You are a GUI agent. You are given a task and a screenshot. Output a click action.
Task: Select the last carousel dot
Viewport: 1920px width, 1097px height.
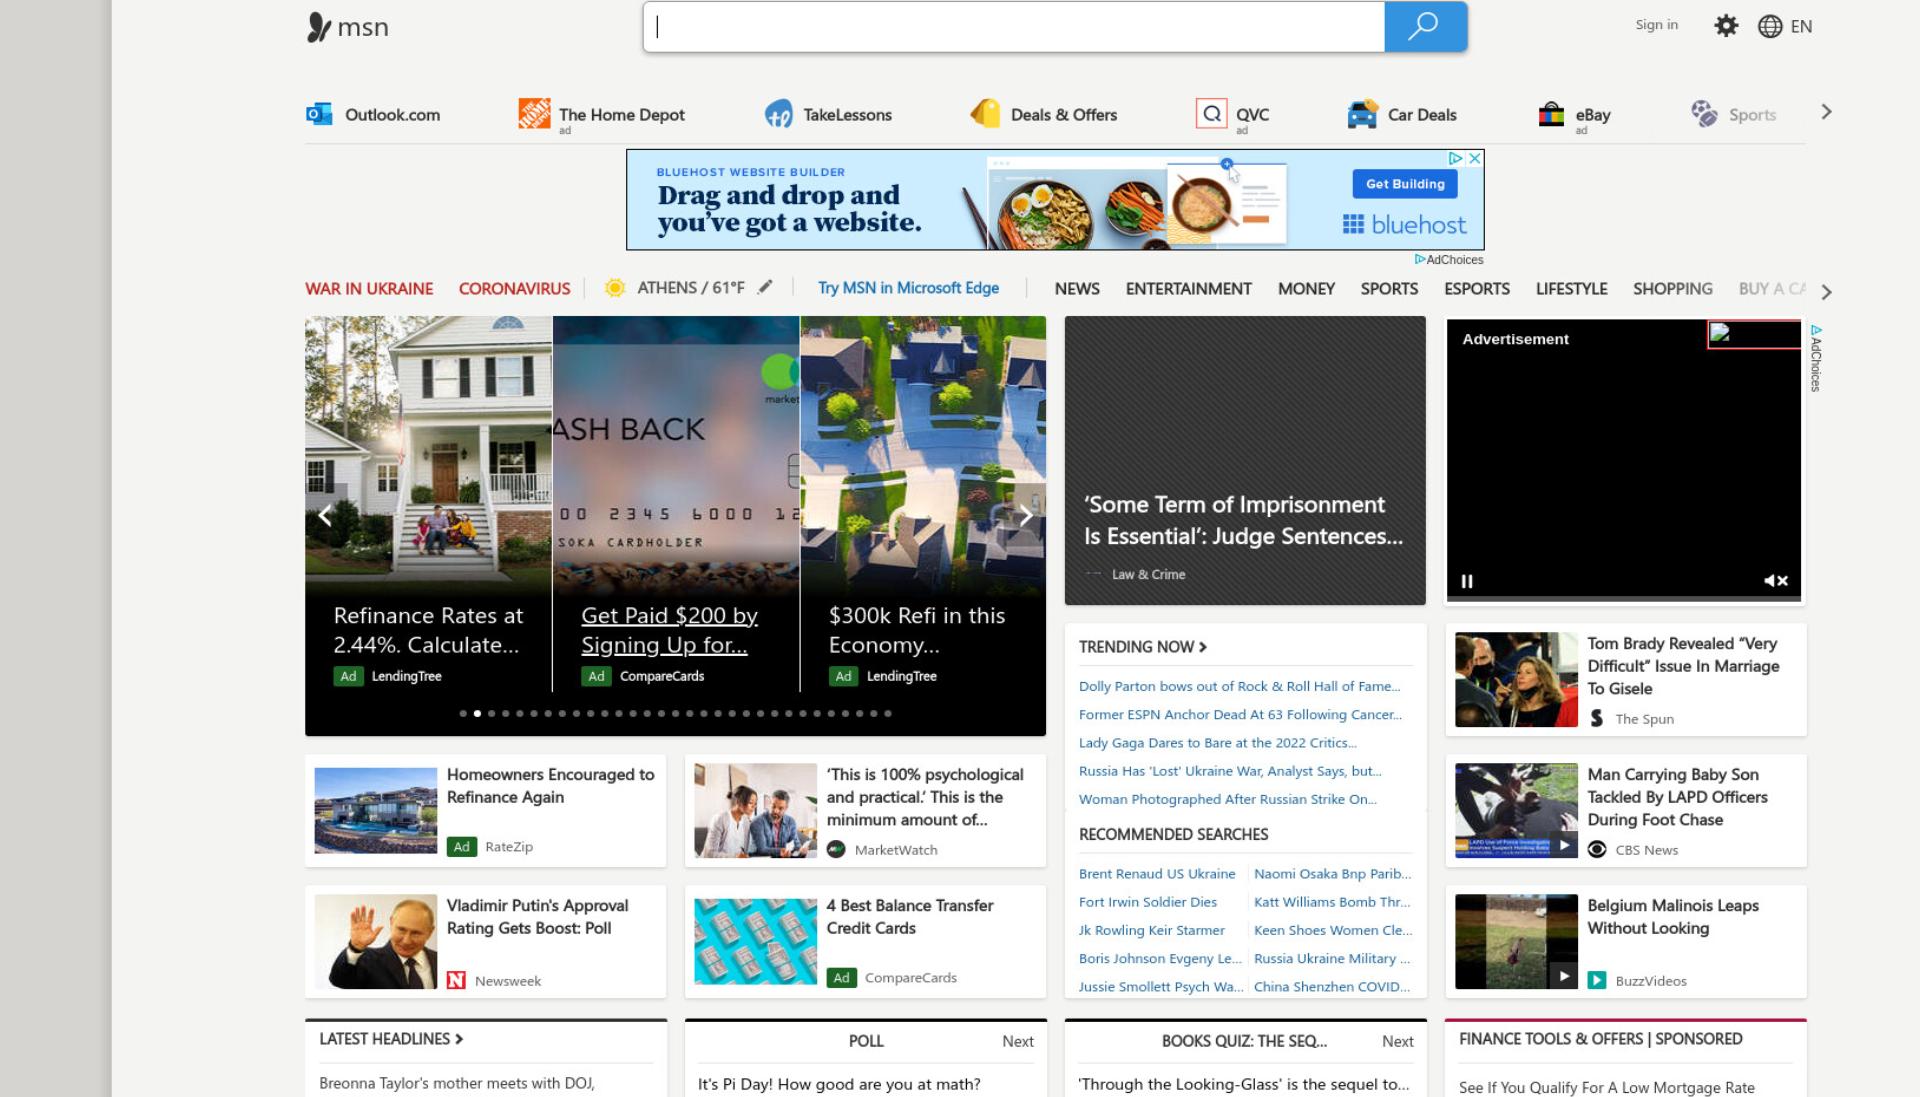click(x=887, y=713)
